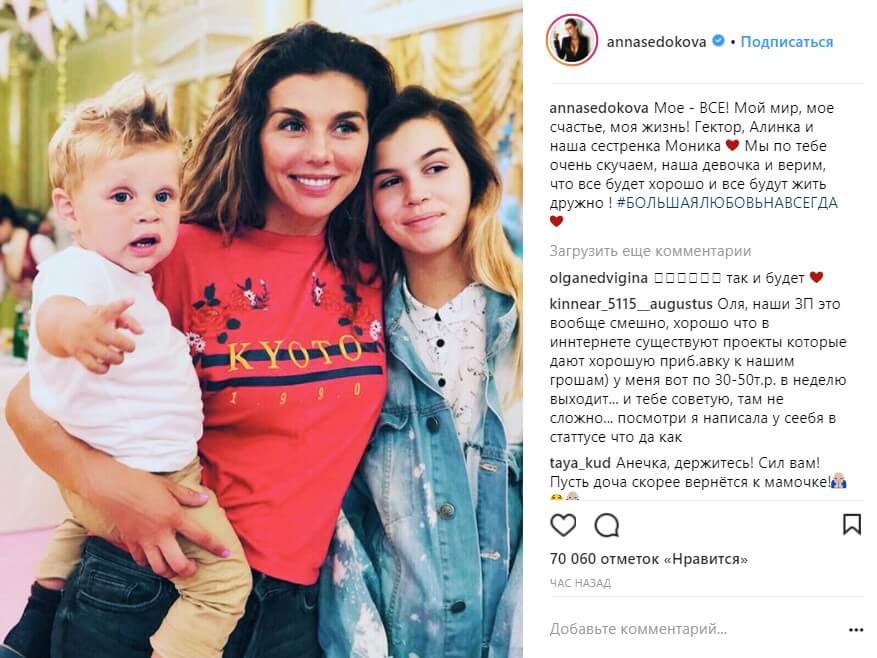Open comments via speech bubble icon
The height and width of the screenshot is (658, 877).
[607, 525]
